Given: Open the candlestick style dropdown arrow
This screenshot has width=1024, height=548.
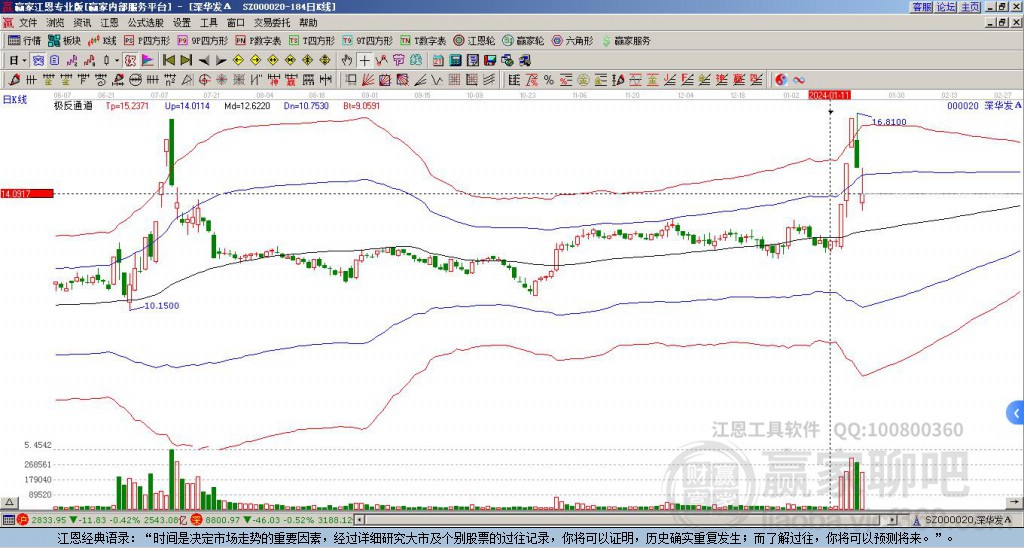Looking at the screenshot, I should click(x=117, y=60).
